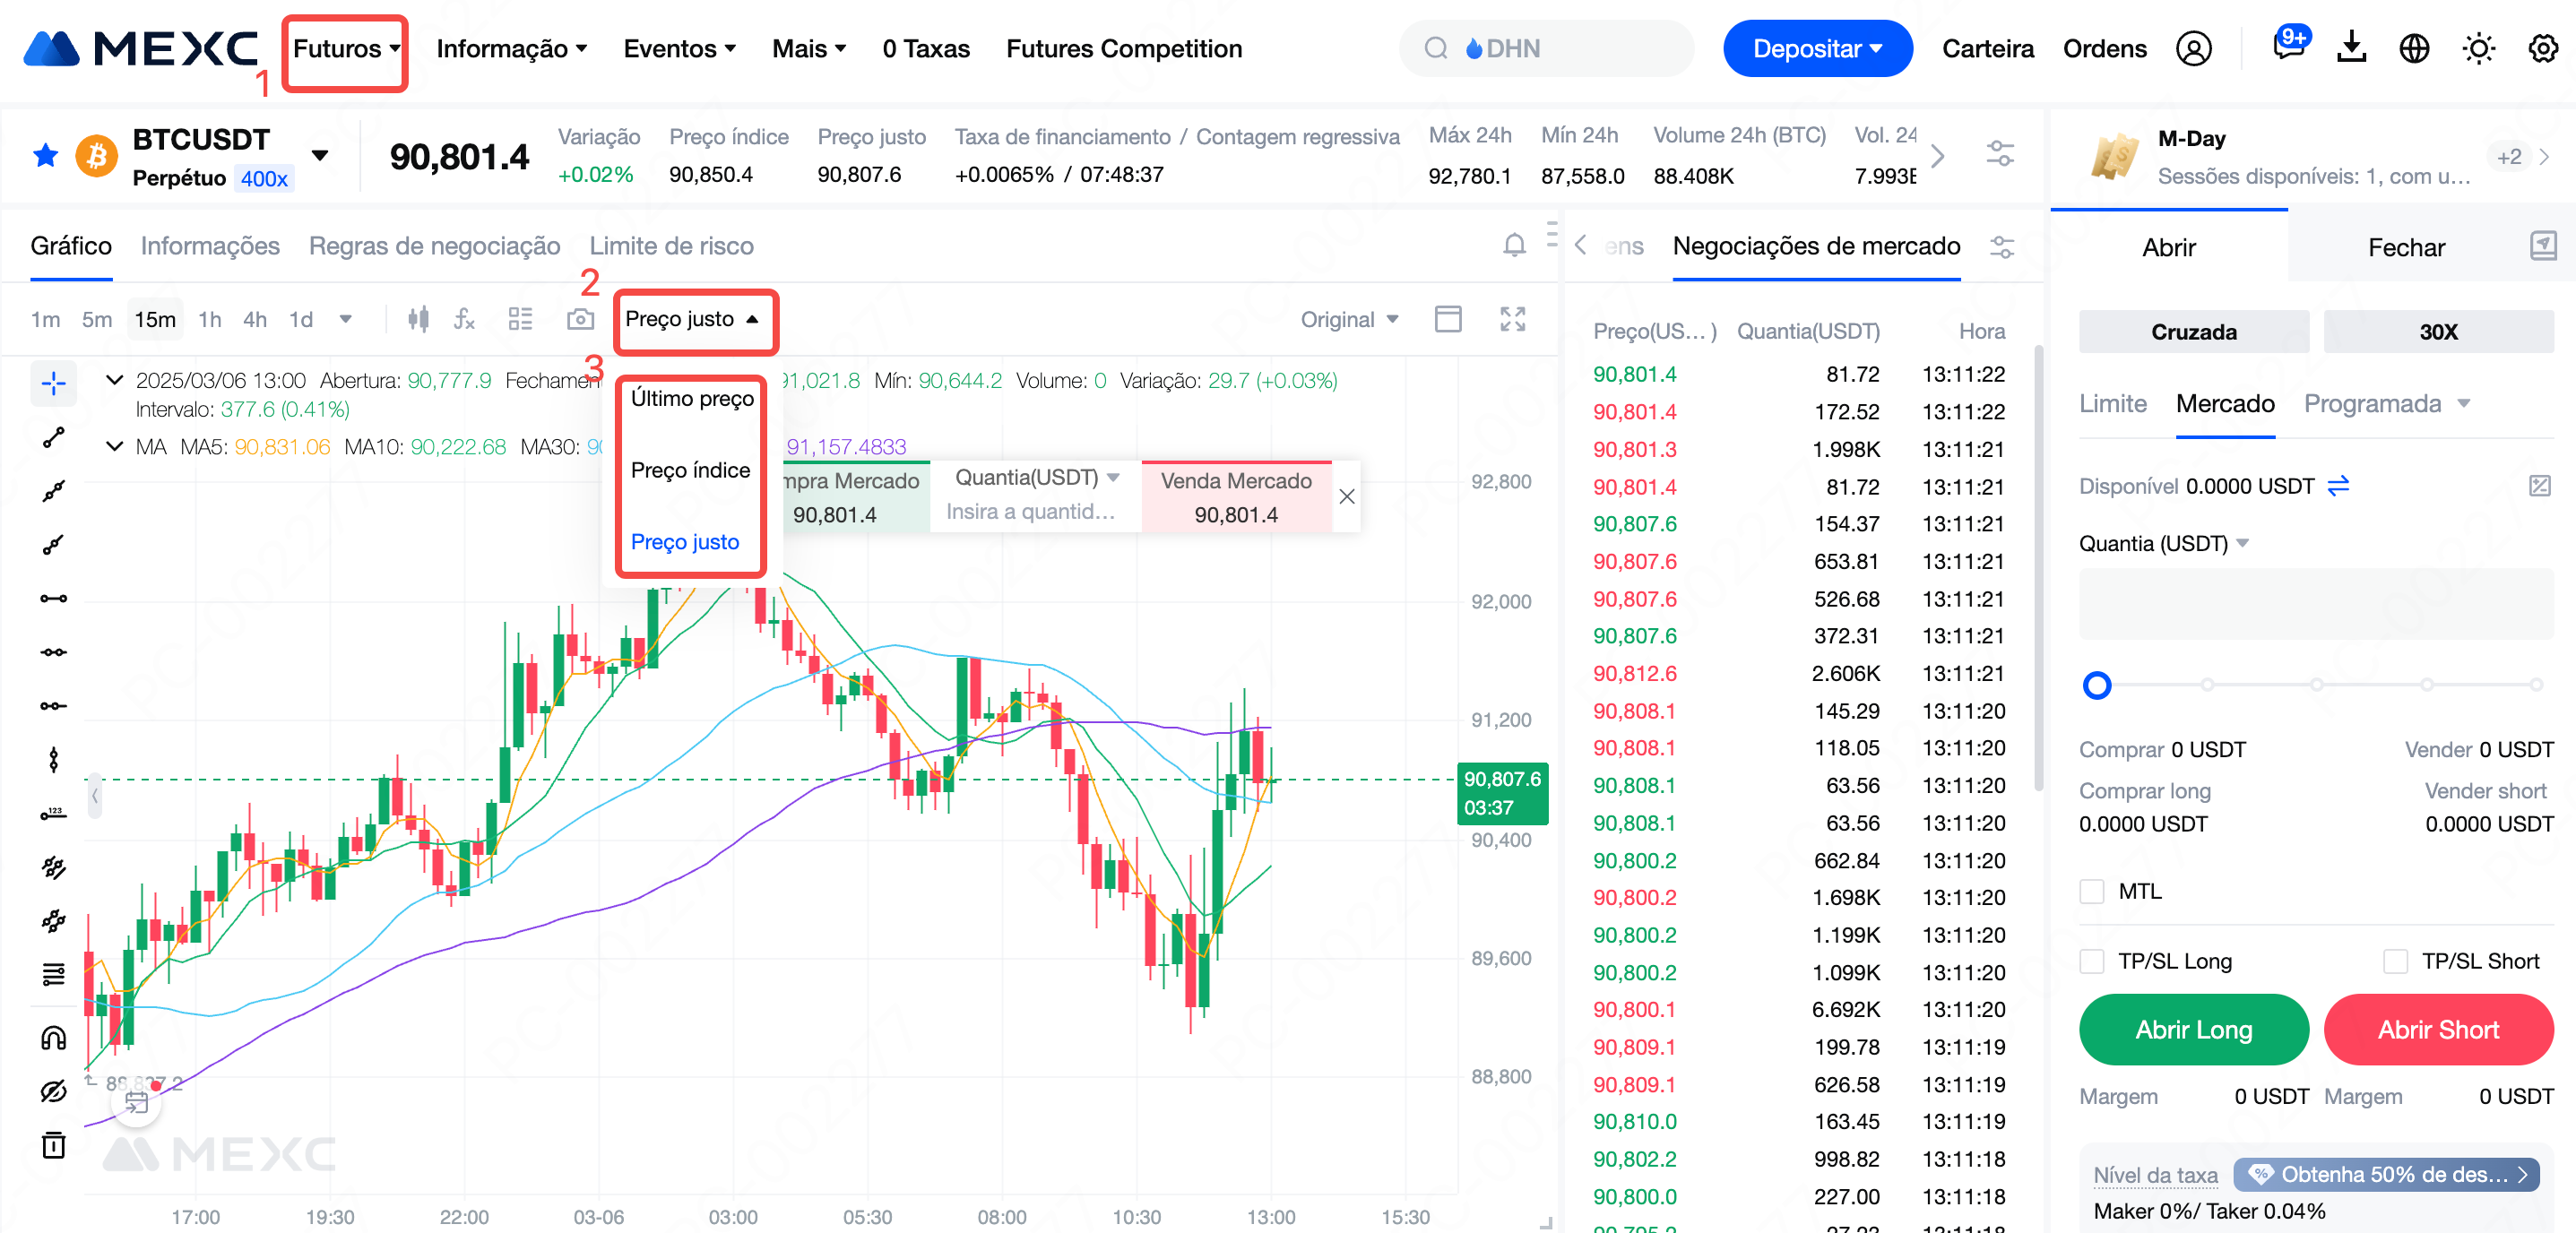The image size is (2576, 1233).
Task: Select the trend line drawing tool
Action: [54, 437]
